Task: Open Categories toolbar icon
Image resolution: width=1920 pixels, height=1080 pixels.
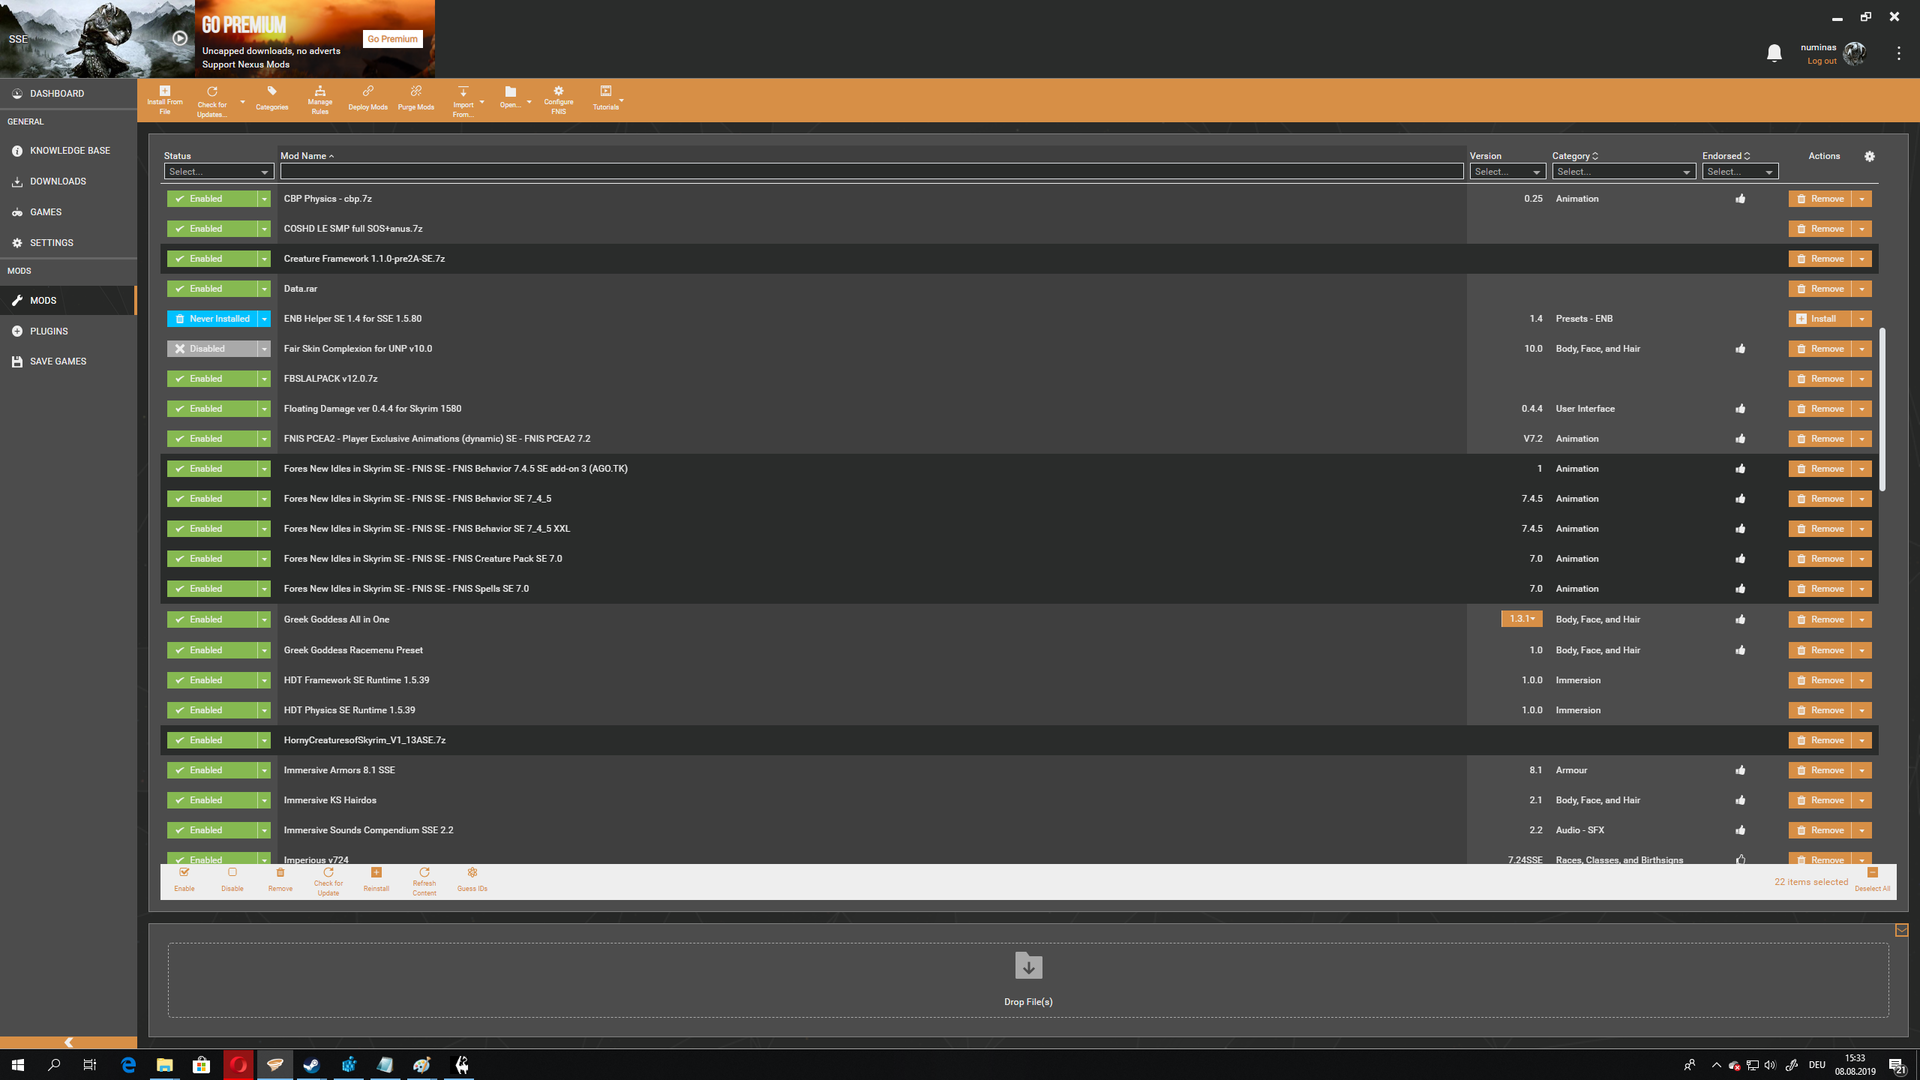Action: (x=271, y=98)
